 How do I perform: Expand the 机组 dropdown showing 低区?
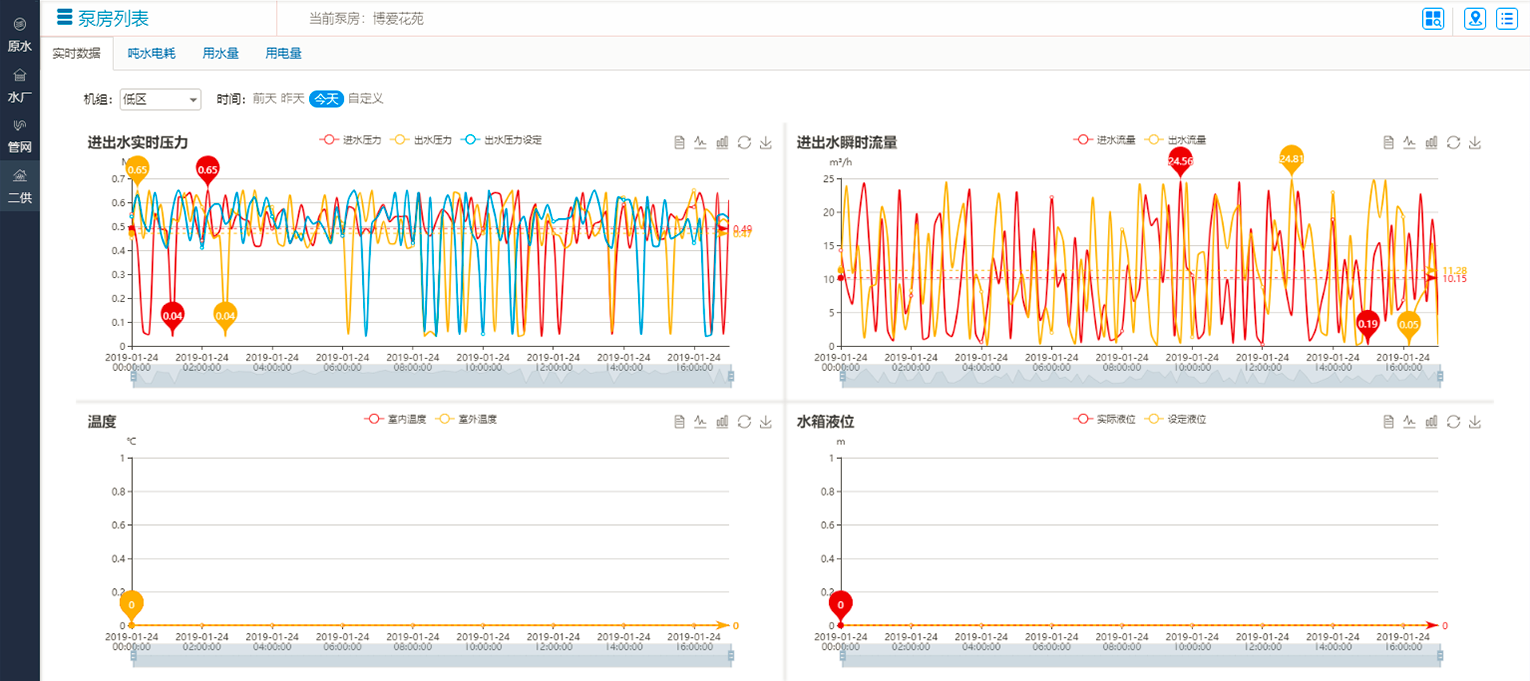(x=160, y=99)
